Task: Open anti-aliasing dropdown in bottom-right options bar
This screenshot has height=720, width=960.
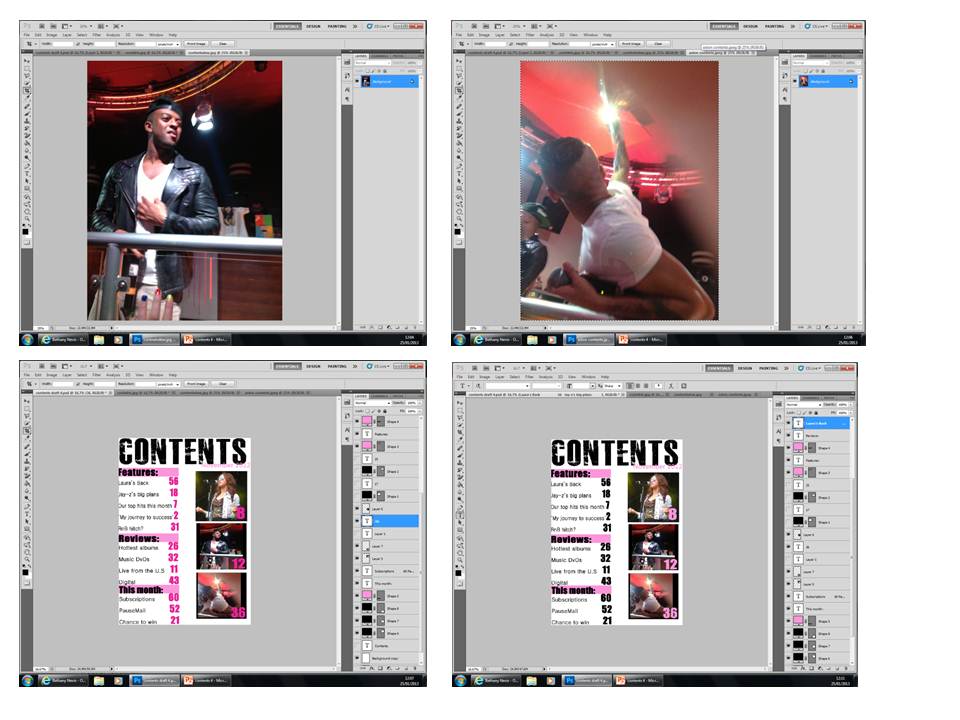Action: (x=613, y=386)
